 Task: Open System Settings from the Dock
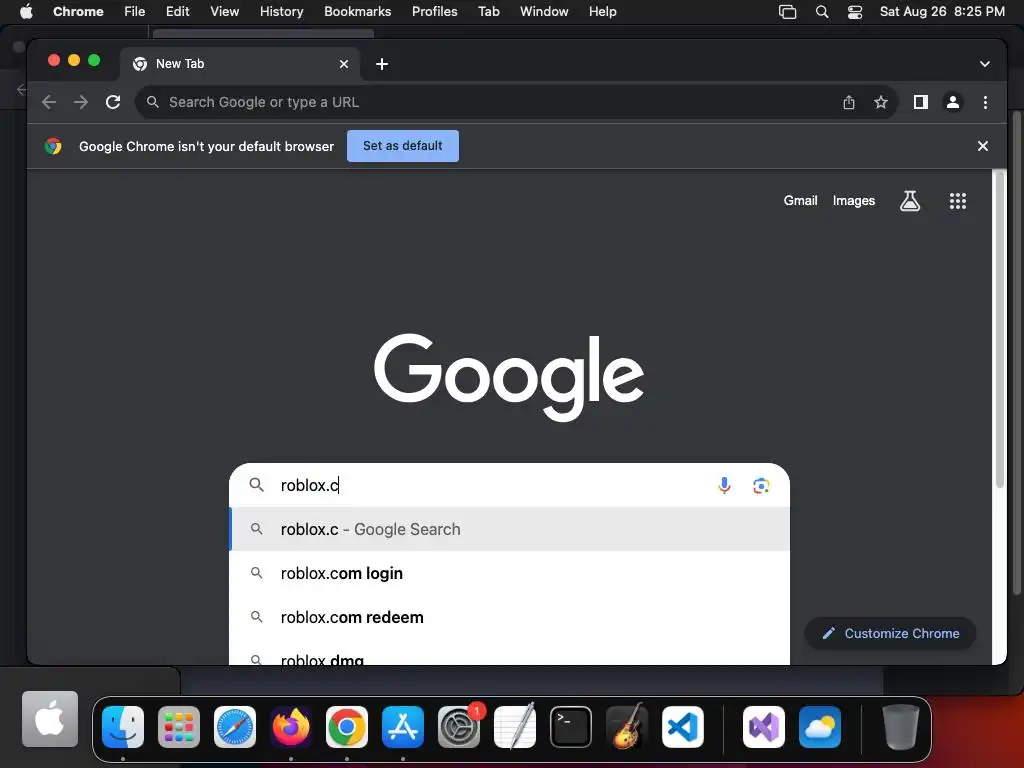[x=458, y=727]
